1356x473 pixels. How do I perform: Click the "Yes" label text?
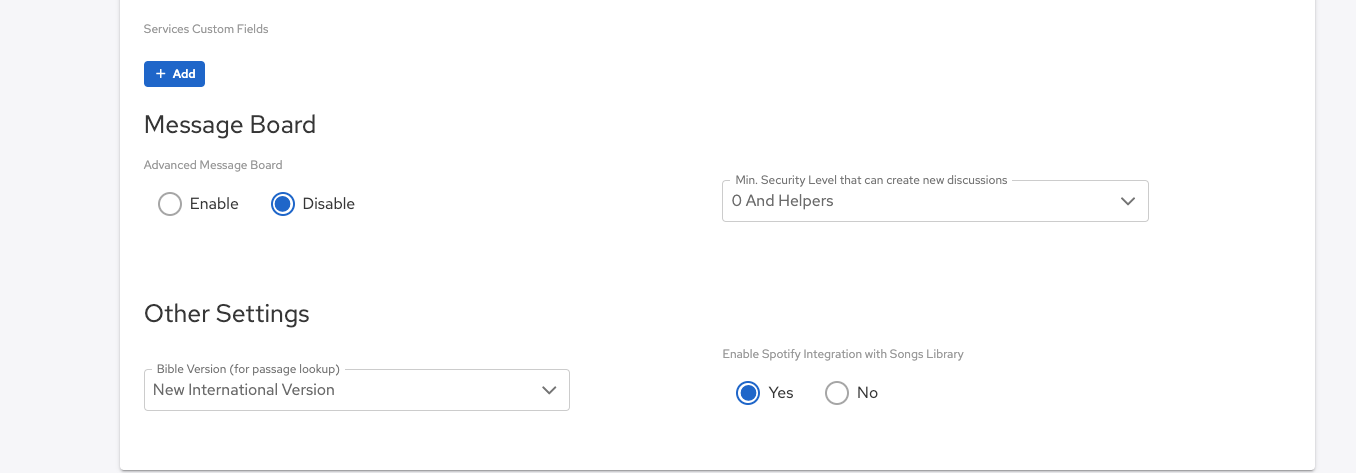781,393
